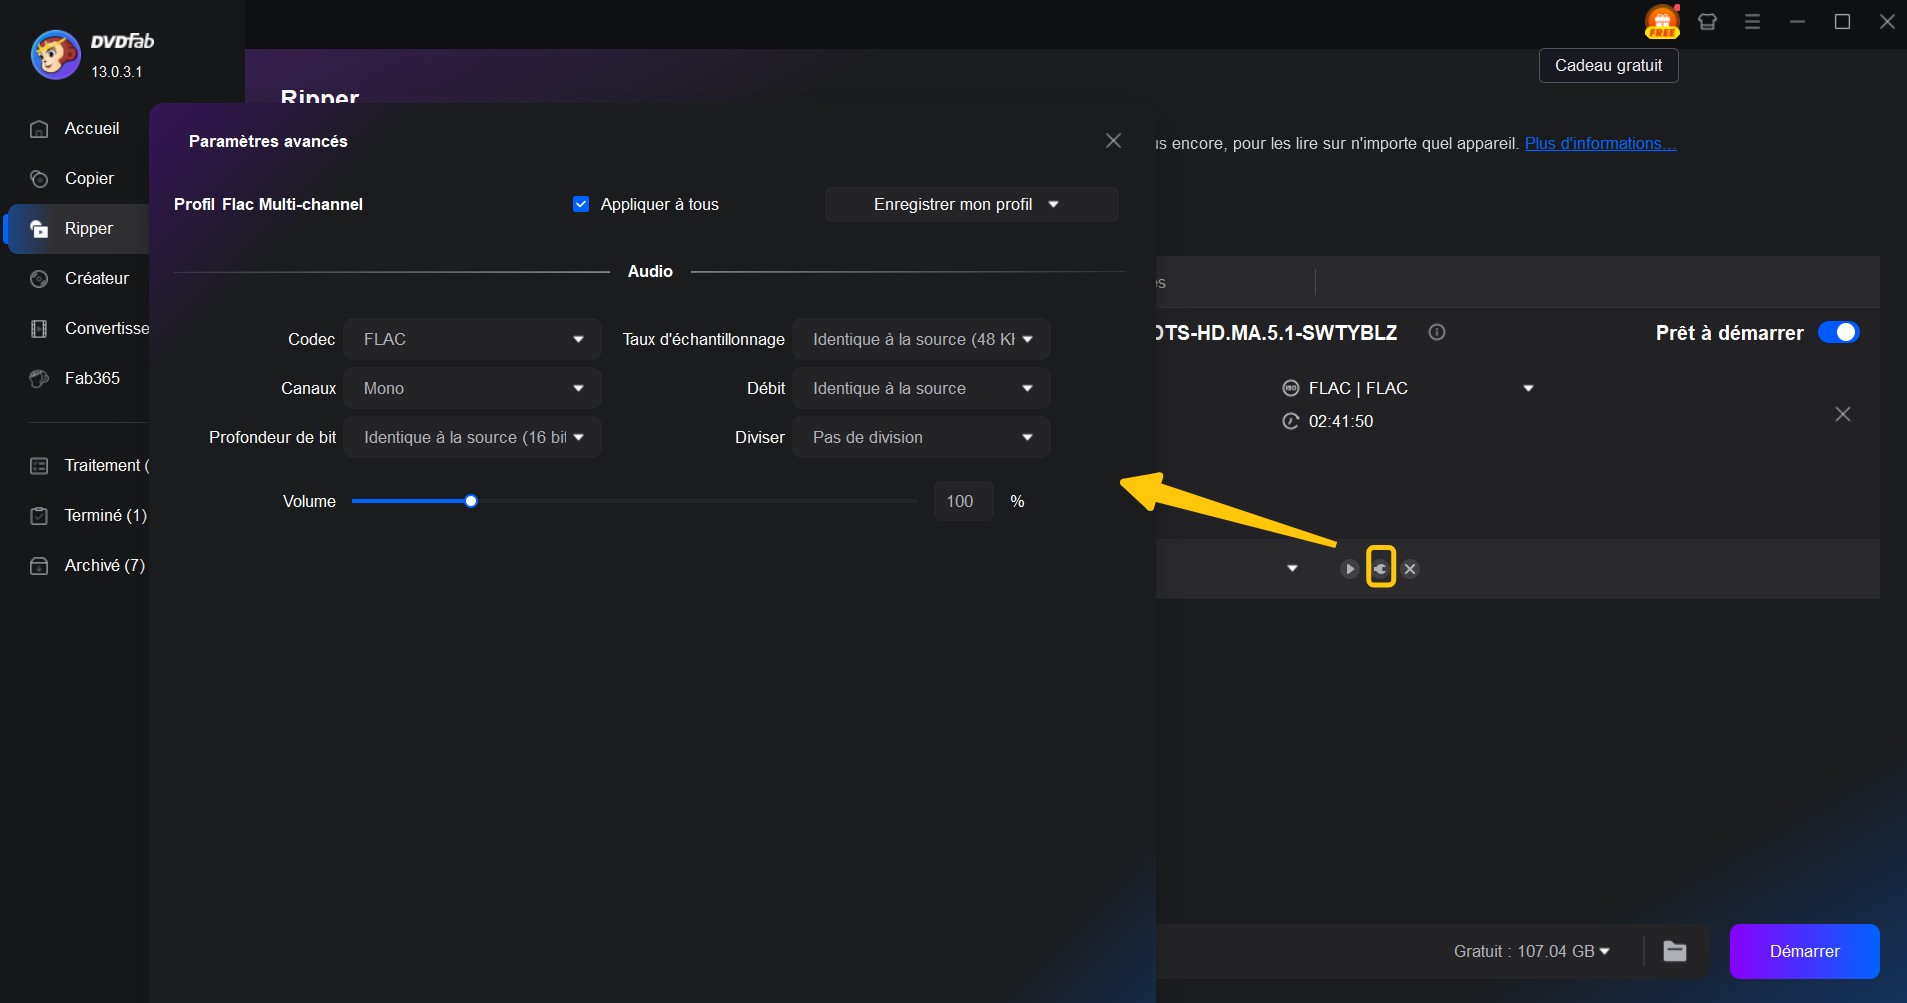Click the Accueil house icon

click(39, 129)
